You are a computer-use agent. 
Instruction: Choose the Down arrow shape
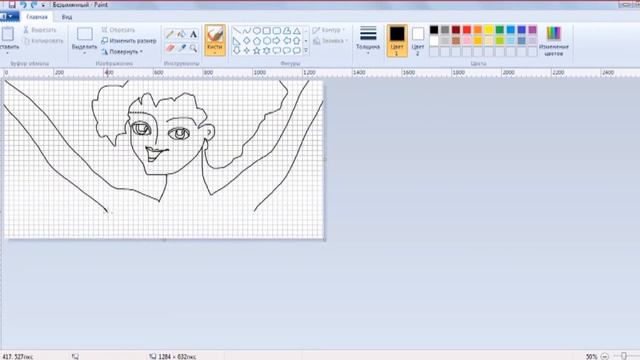237,51
